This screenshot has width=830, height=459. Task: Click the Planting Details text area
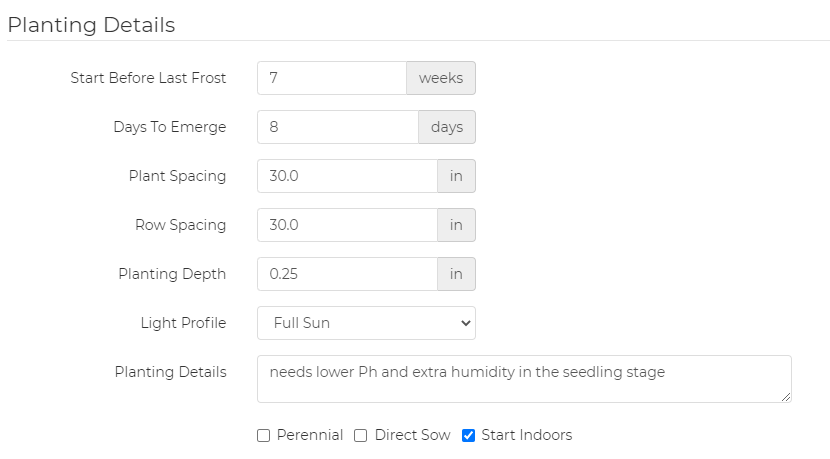click(524, 379)
